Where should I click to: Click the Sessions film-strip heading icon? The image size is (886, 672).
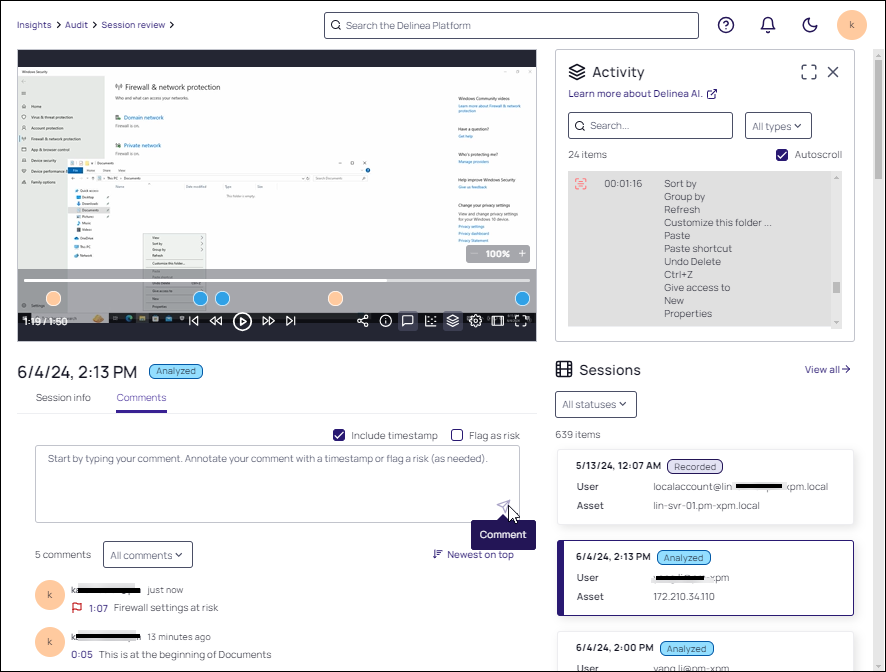pyautogui.click(x=563, y=369)
